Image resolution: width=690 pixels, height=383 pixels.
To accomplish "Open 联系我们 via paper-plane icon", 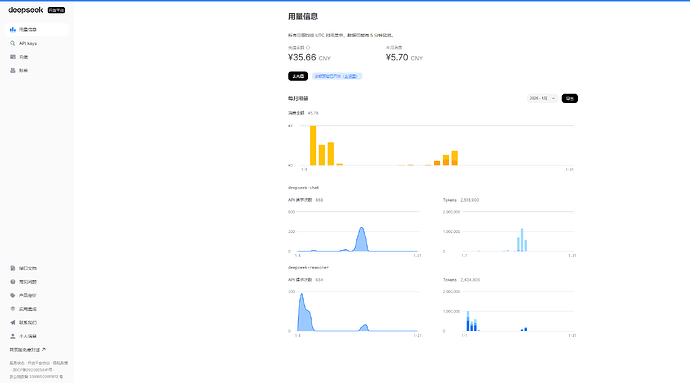I will coord(13,323).
